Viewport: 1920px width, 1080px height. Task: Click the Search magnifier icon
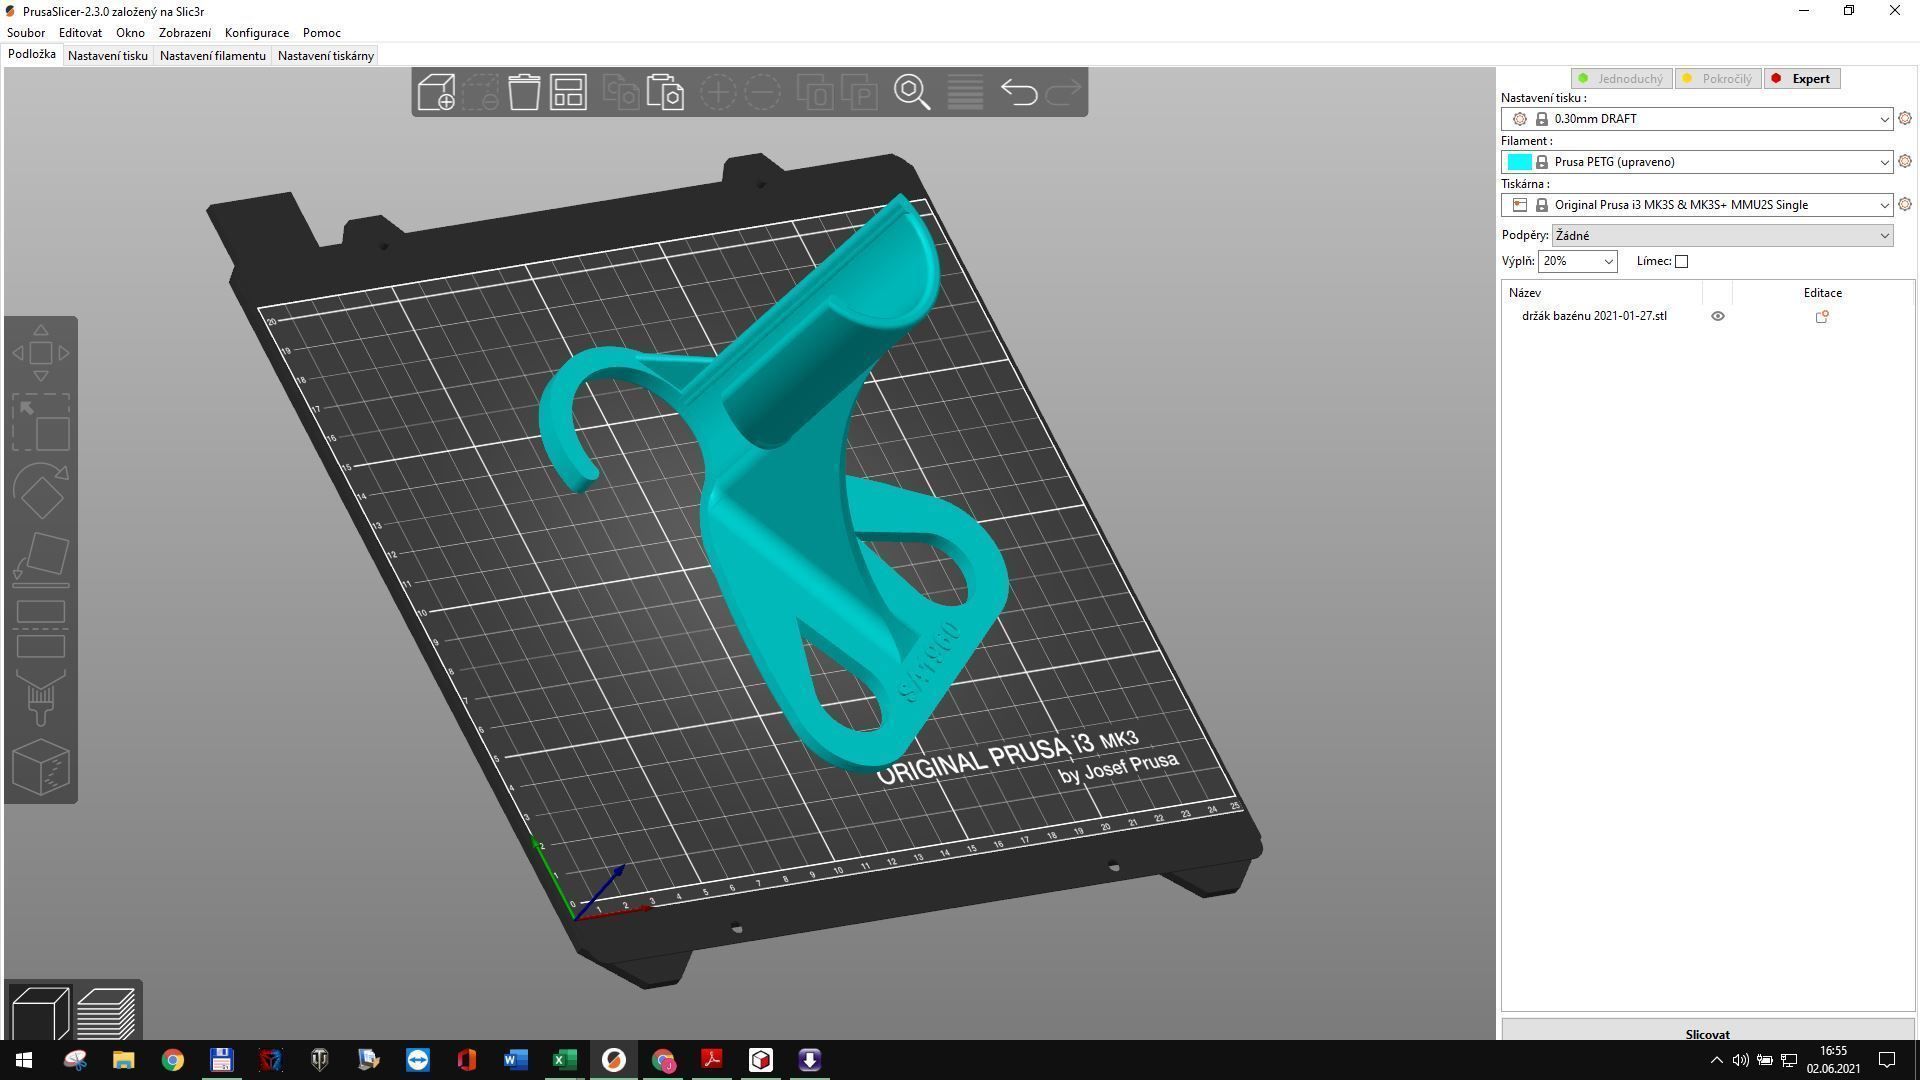tap(912, 92)
